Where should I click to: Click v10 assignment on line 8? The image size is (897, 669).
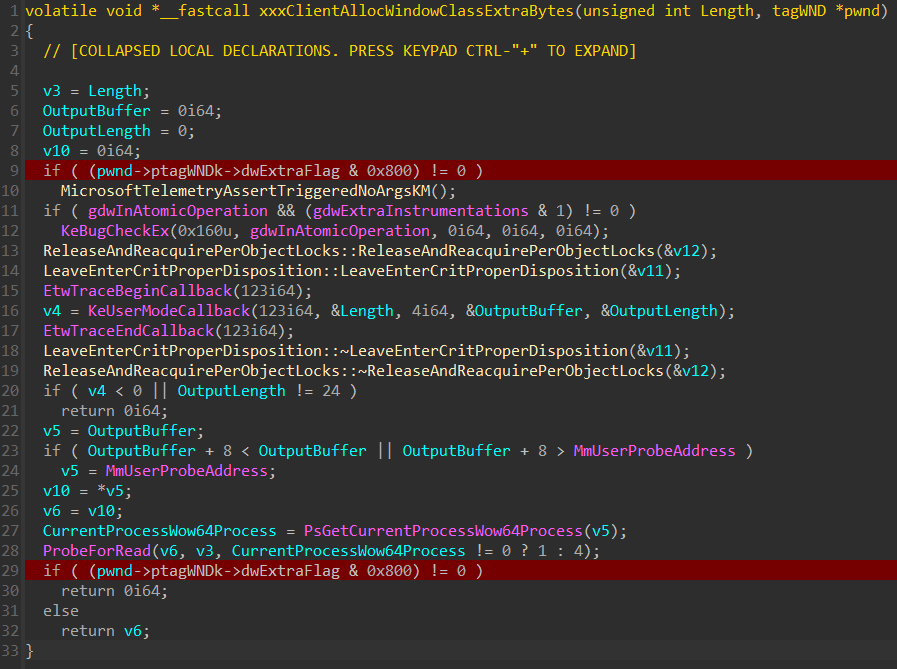click(x=92, y=151)
